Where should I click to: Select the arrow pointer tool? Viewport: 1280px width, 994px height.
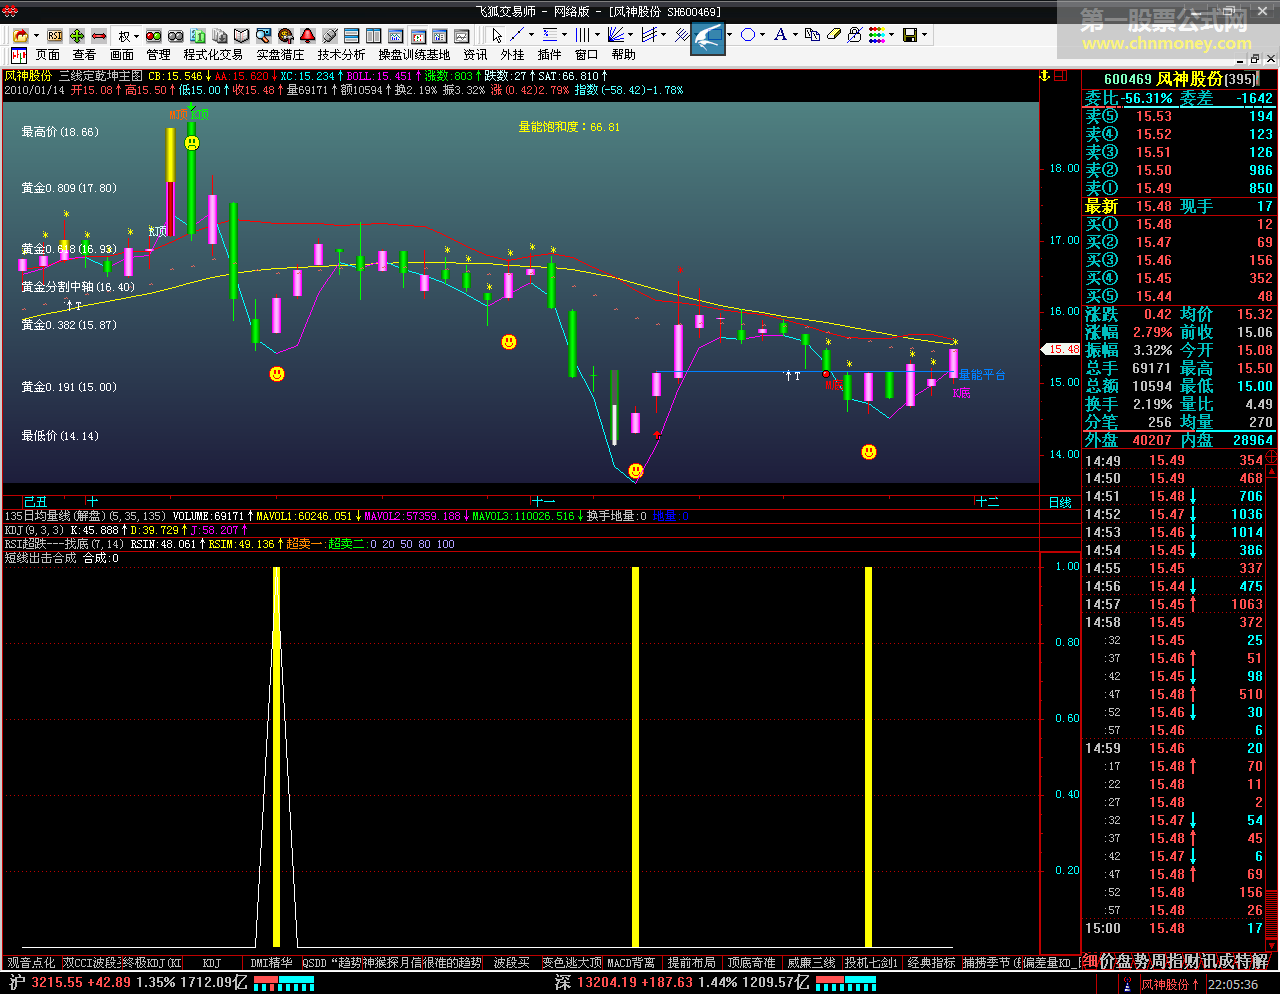[x=497, y=35]
